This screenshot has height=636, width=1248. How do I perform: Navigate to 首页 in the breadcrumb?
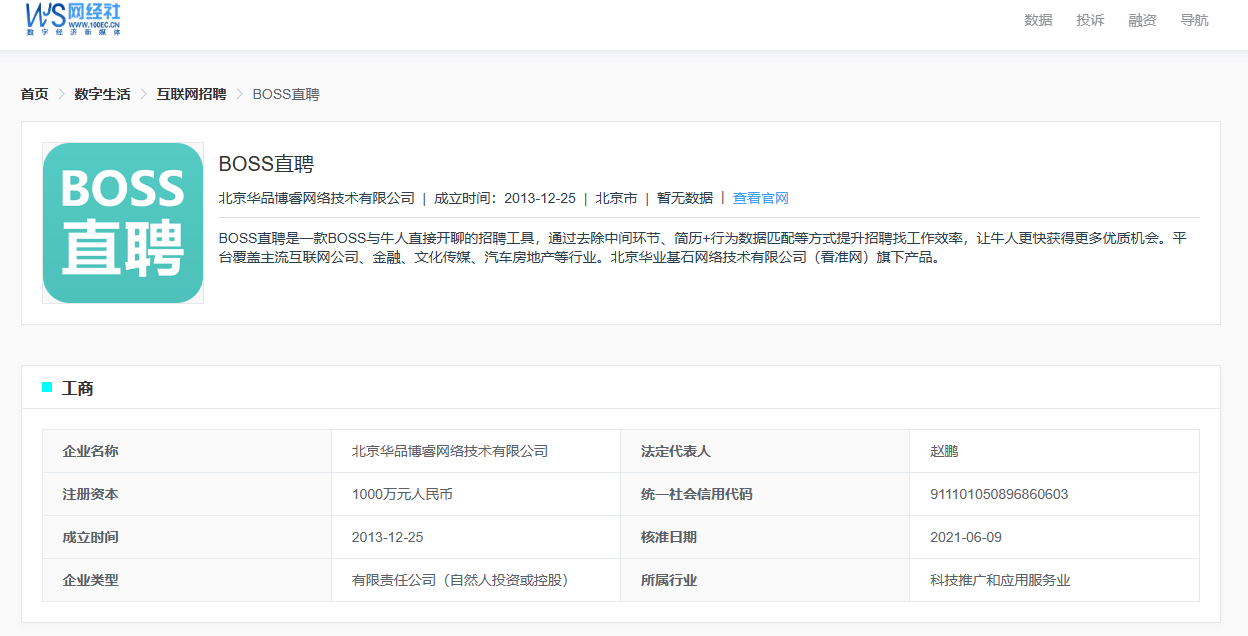35,94
